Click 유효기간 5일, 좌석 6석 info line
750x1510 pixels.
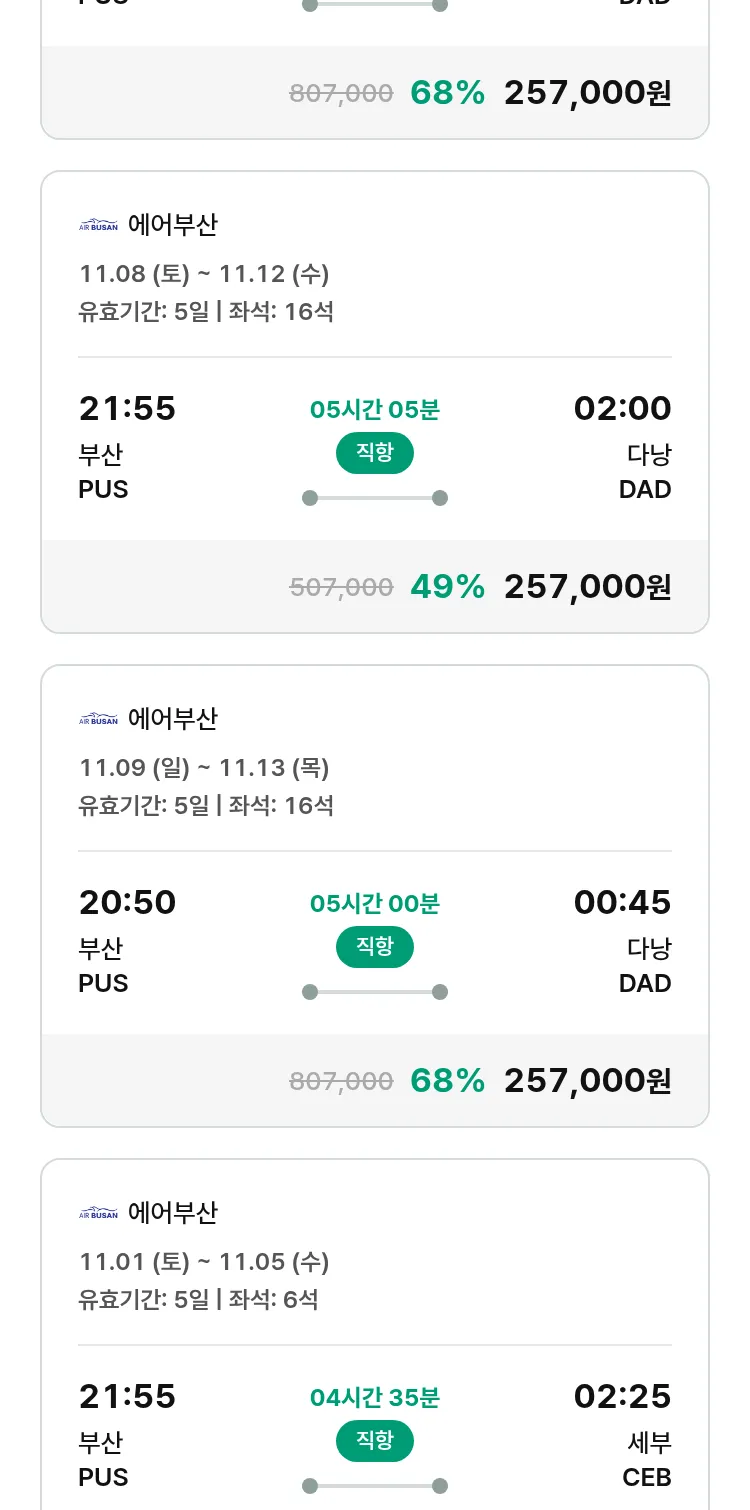pyautogui.click(x=198, y=1300)
